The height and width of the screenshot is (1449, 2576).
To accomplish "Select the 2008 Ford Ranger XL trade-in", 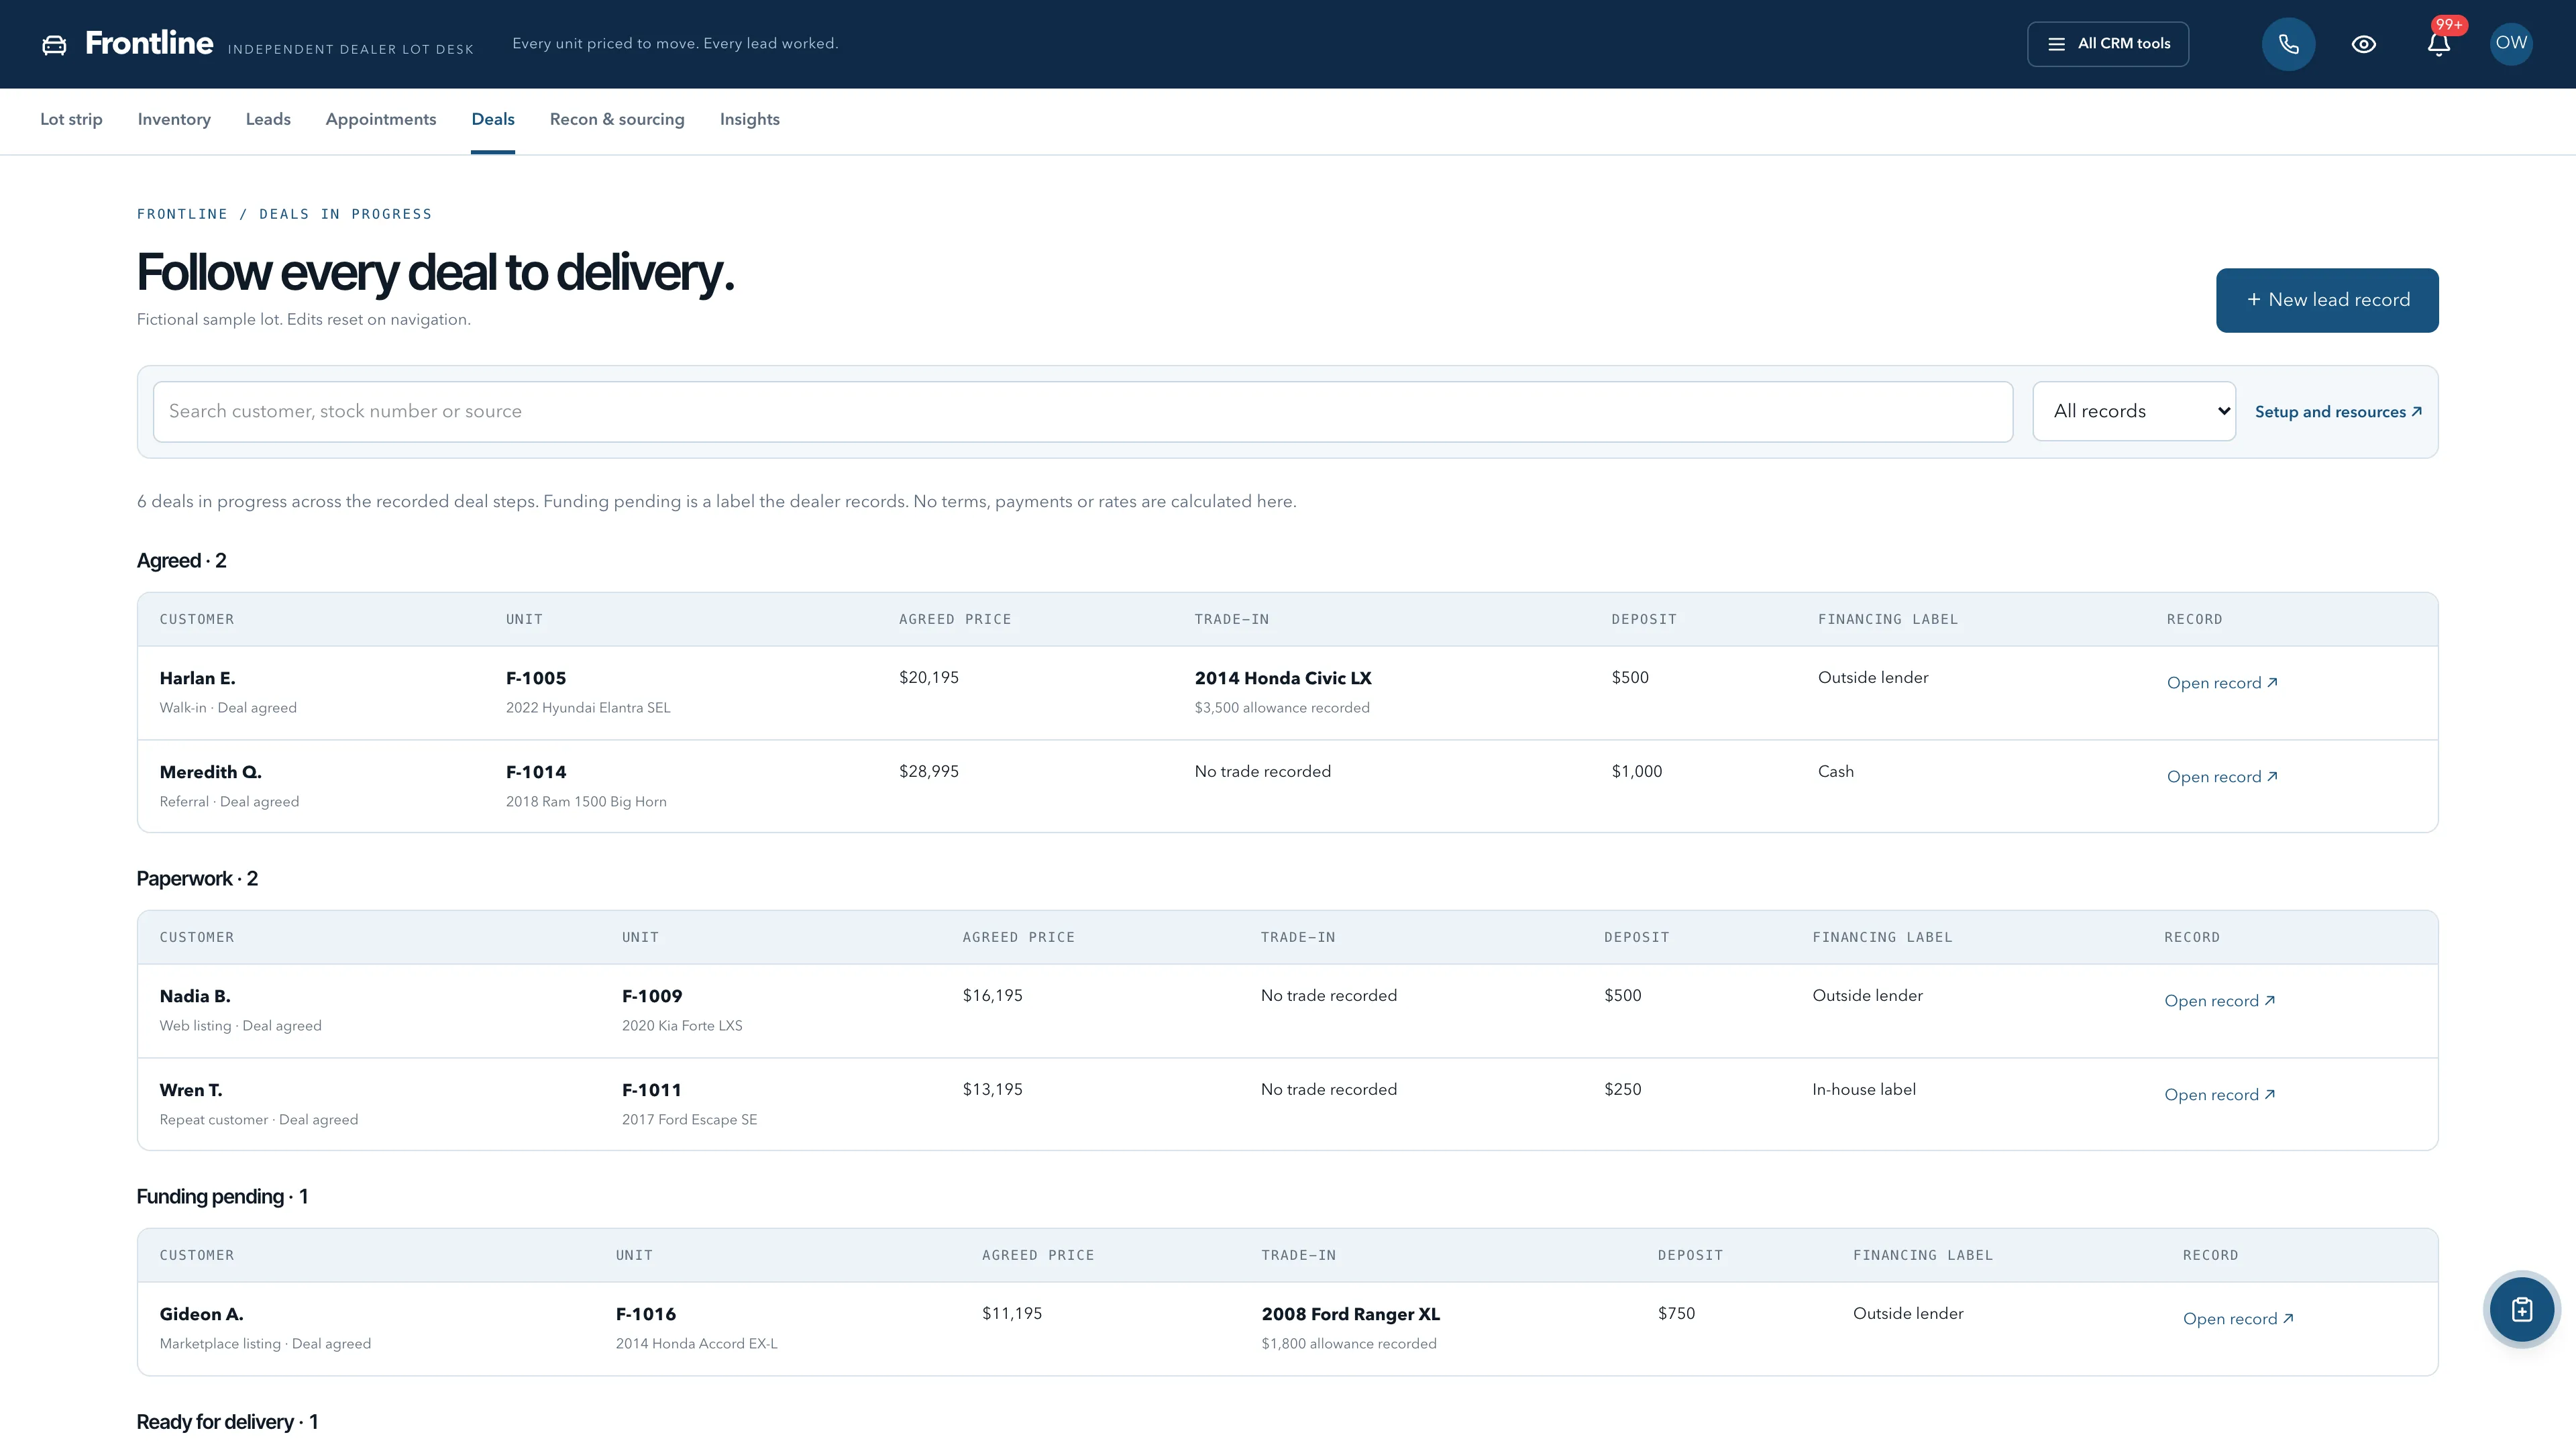I will point(1350,1314).
